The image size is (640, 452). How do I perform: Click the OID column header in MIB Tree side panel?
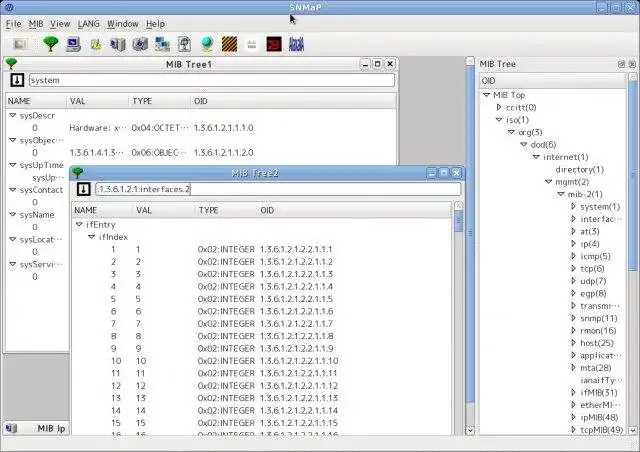[553, 81]
